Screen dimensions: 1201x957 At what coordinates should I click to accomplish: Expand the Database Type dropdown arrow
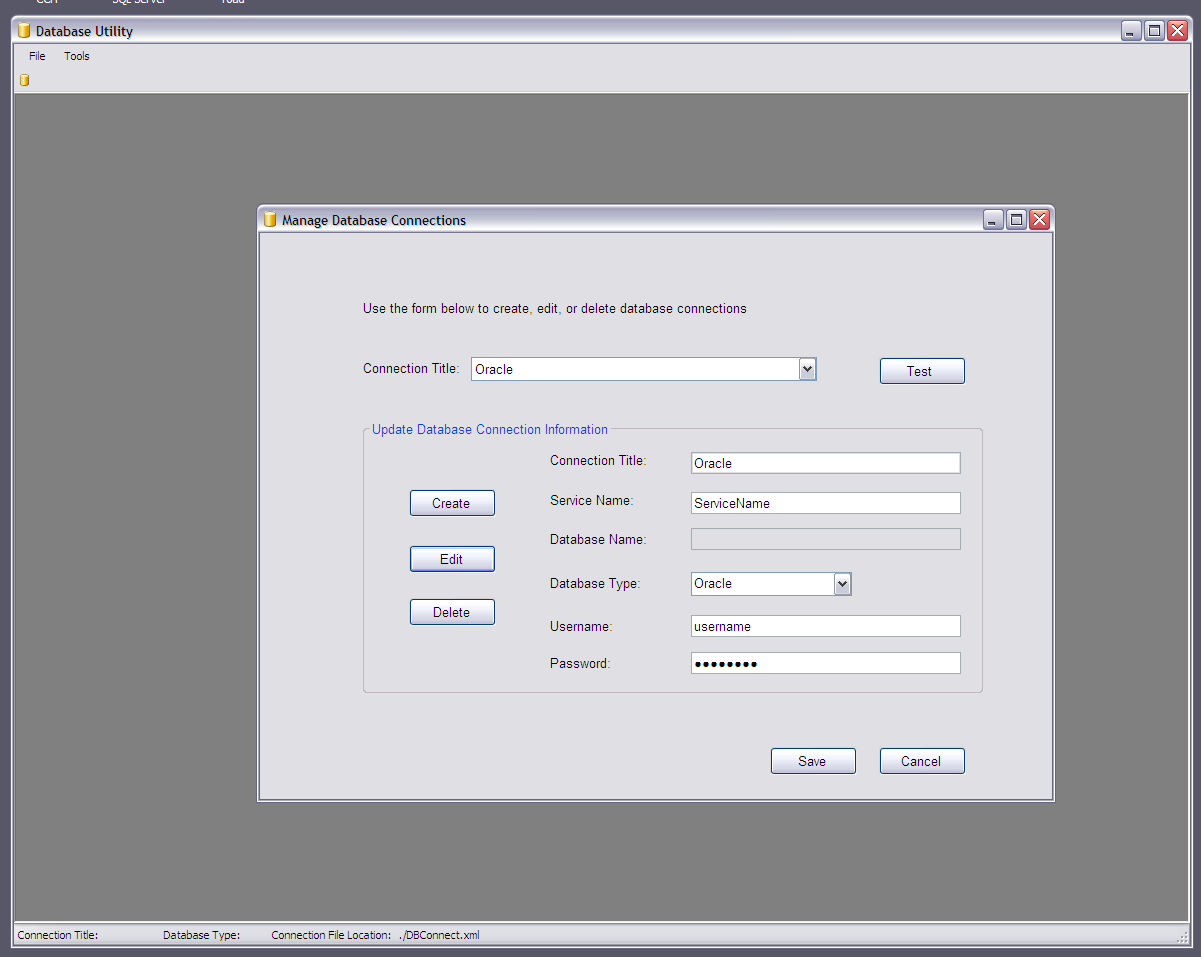point(842,584)
